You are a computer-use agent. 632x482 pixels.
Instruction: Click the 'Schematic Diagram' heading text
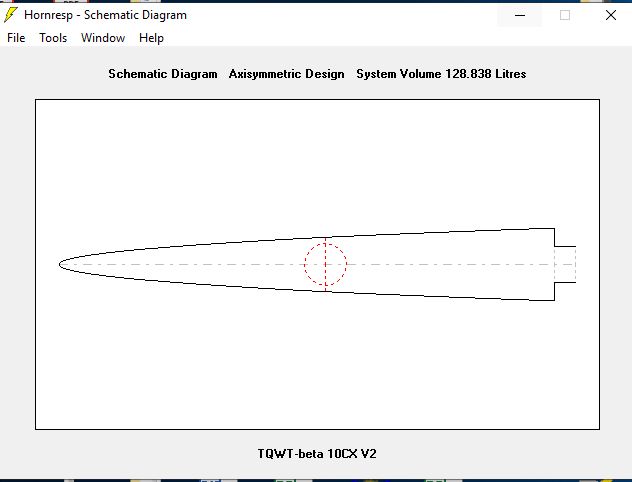click(163, 74)
